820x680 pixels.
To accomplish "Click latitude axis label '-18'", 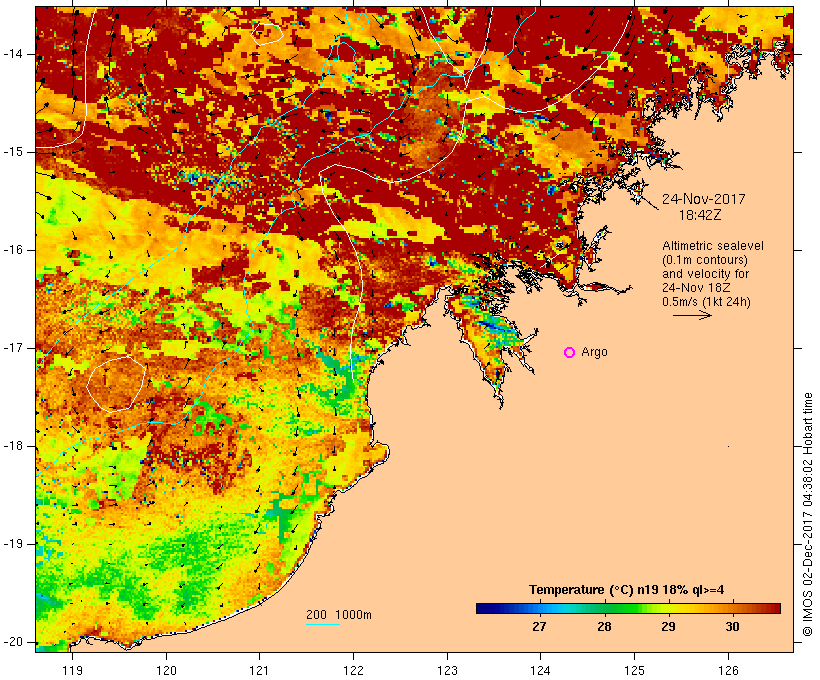I will 13,446.
